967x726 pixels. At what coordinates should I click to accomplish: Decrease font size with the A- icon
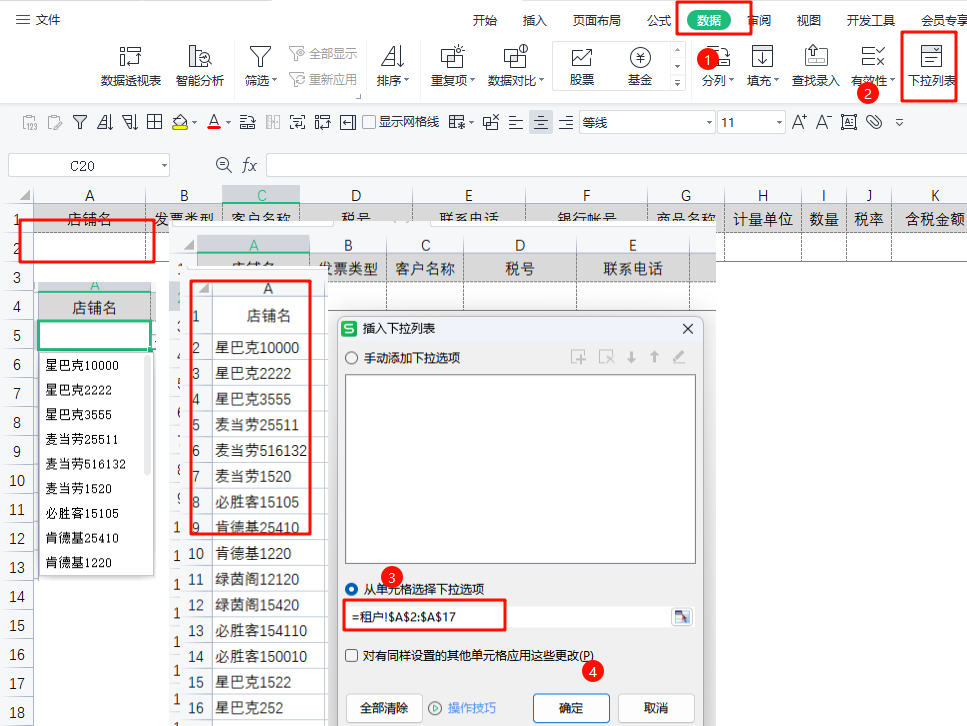pos(823,122)
